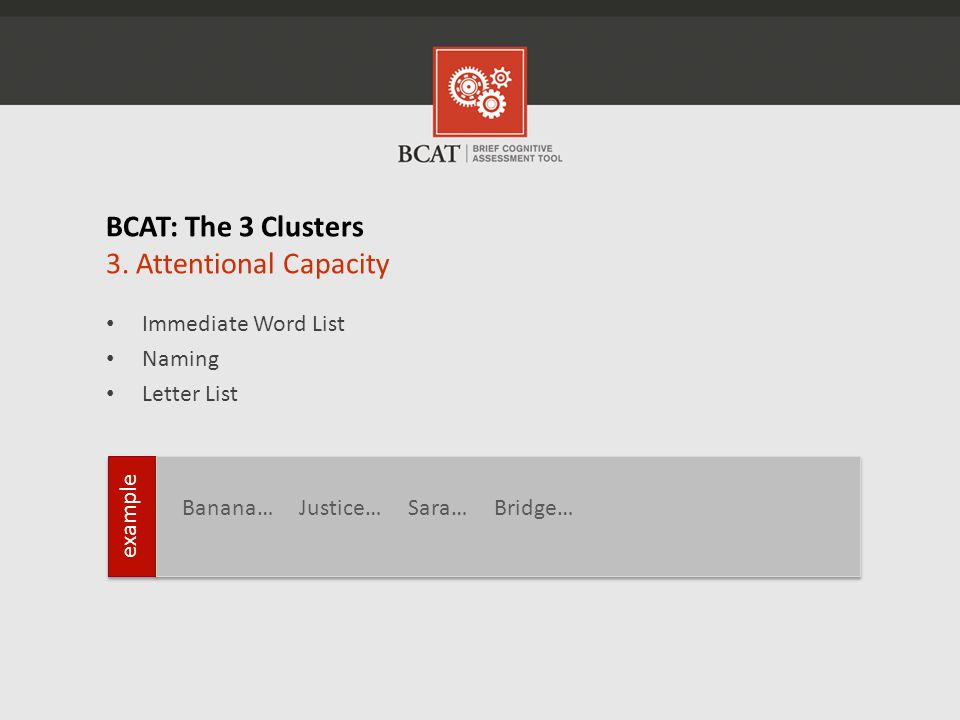Click the 'Naming' bullet item
The height and width of the screenshot is (720, 960).
181,359
